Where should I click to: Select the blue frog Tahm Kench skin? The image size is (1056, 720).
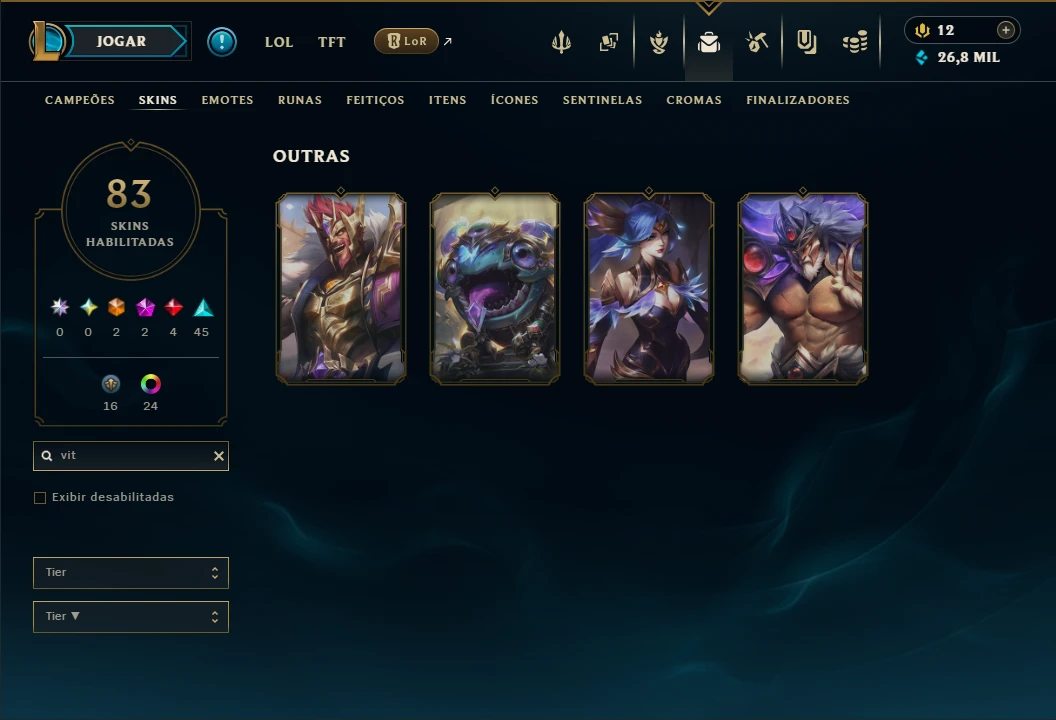pos(495,289)
